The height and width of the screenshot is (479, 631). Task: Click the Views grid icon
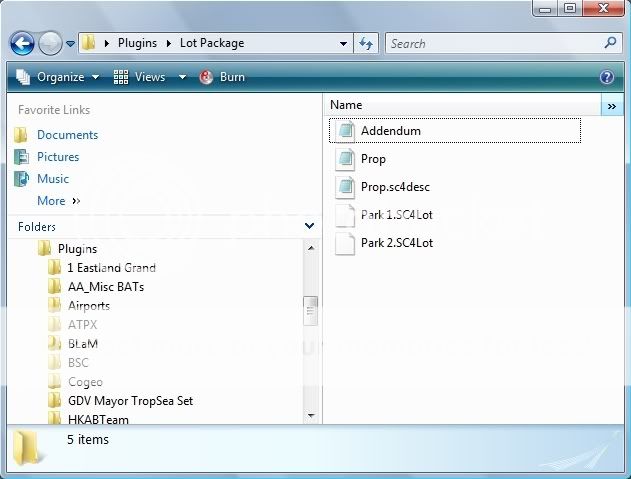tap(121, 77)
